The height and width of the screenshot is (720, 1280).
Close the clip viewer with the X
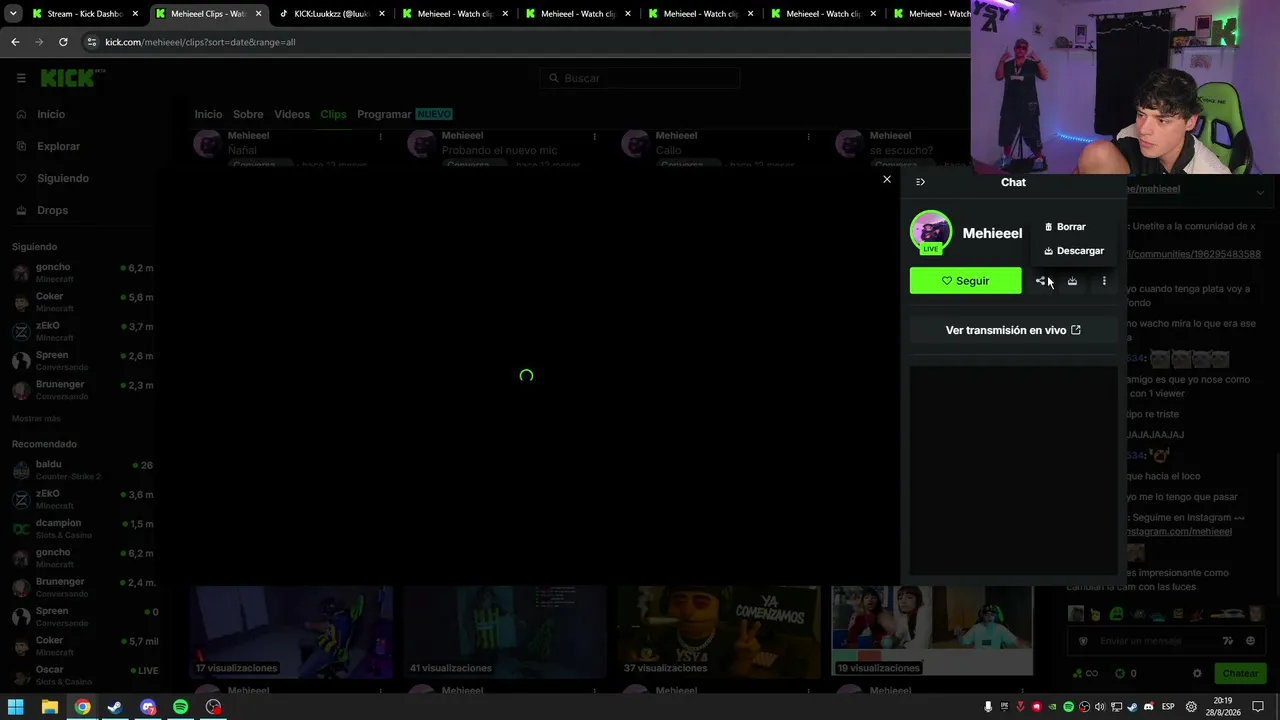pyautogui.click(x=886, y=180)
